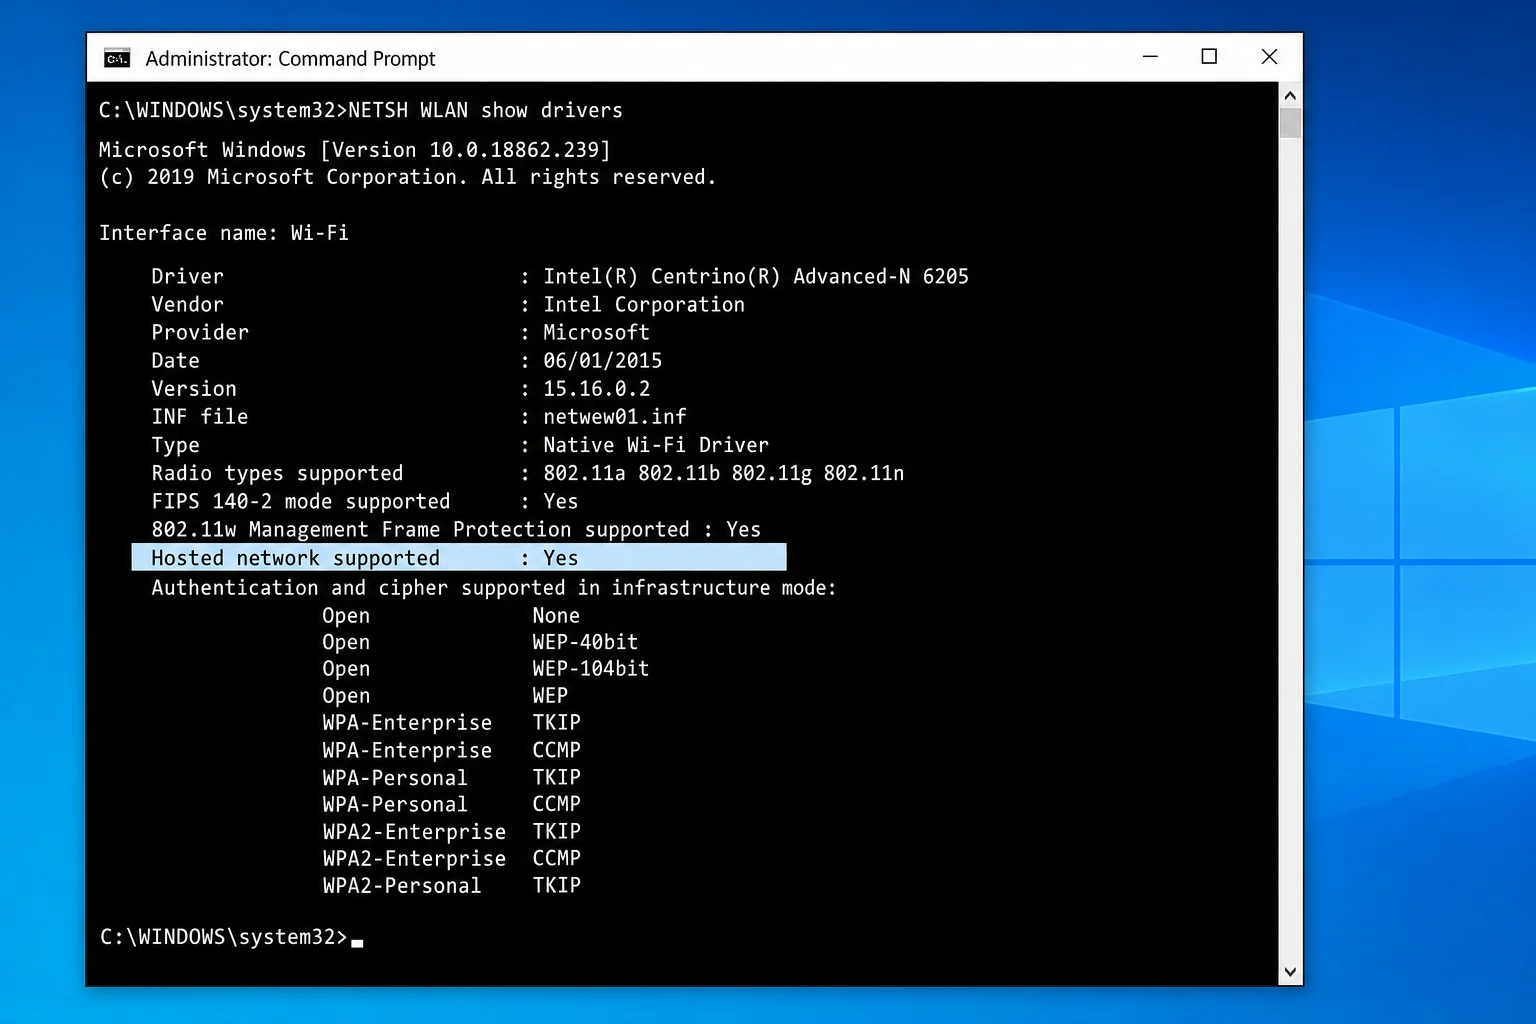Click the 'netwew01.inf' value

click(x=615, y=416)
